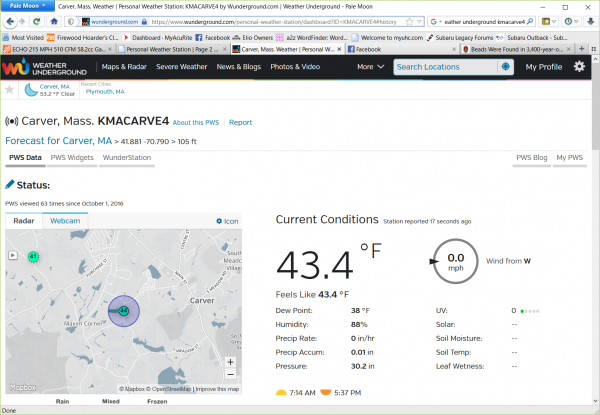Click the search magnifier in browser search box
This screenshot has height=415, width=600.
(530, 21)
